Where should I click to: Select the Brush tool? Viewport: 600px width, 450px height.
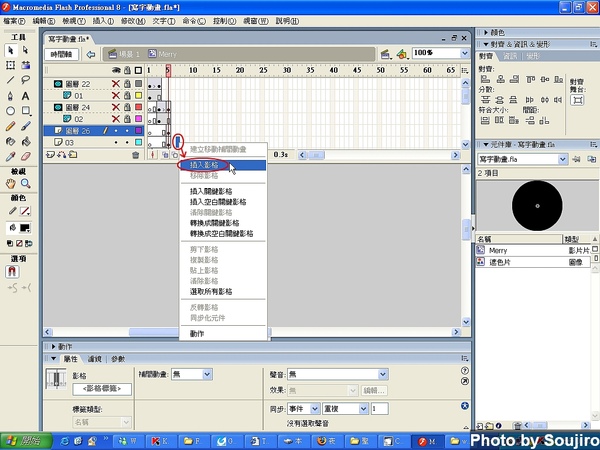pos(26,126)
